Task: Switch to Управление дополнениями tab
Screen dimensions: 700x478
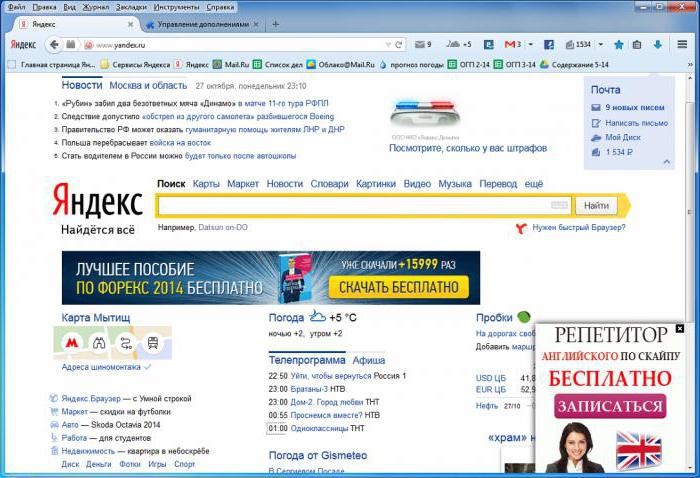Action: [x=203, y=24]
